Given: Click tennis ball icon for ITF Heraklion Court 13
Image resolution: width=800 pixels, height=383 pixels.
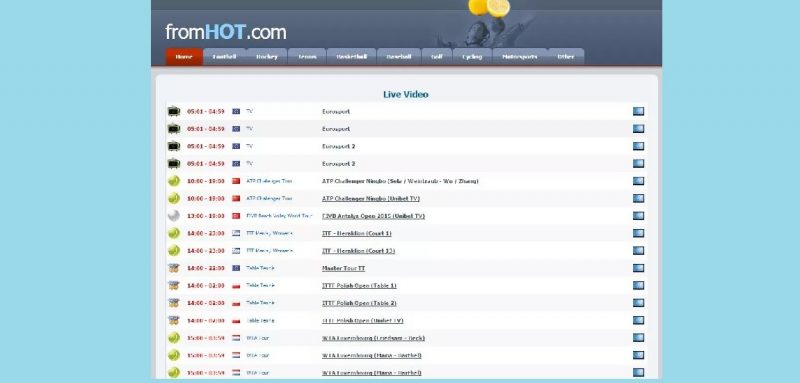Looking at the screenshot, I should [174, 250].
